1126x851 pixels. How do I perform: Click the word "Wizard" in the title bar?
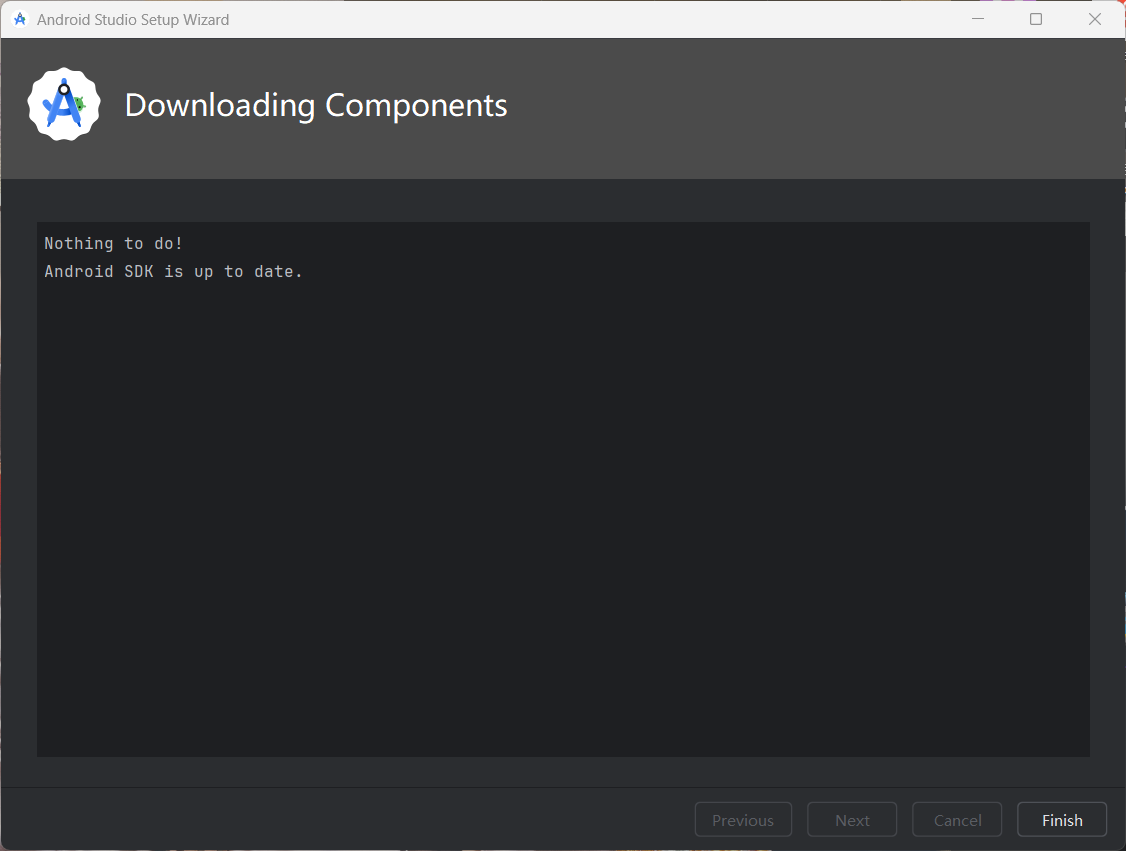pyautogui.click(x=205, y=19)
